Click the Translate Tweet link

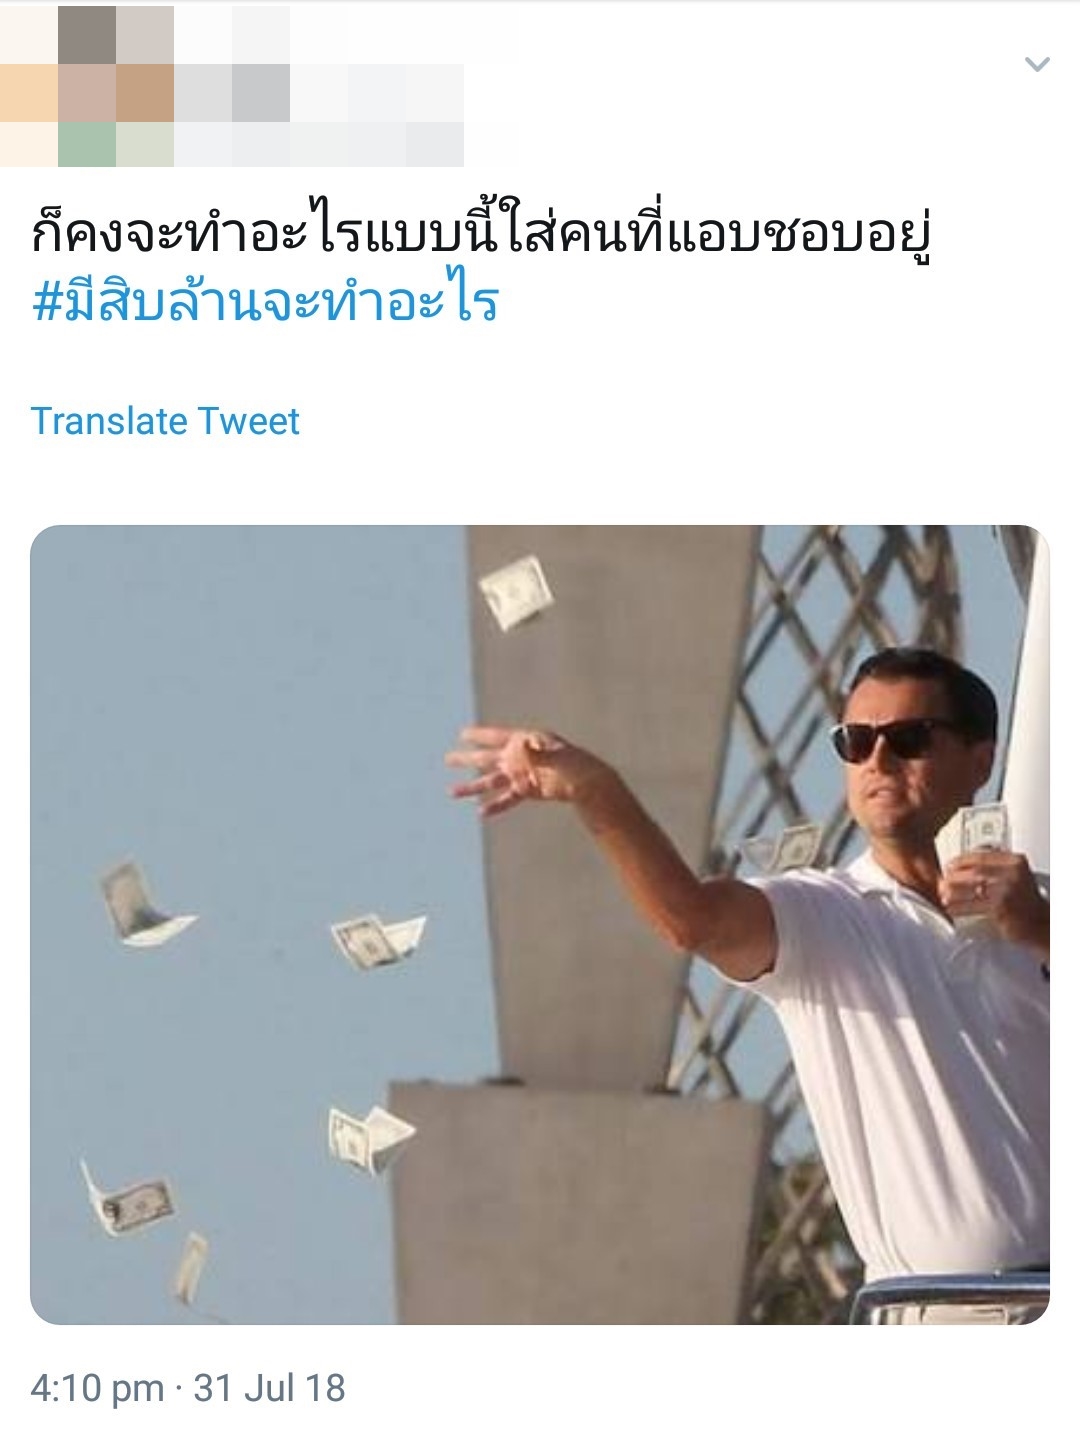[165, 421]
